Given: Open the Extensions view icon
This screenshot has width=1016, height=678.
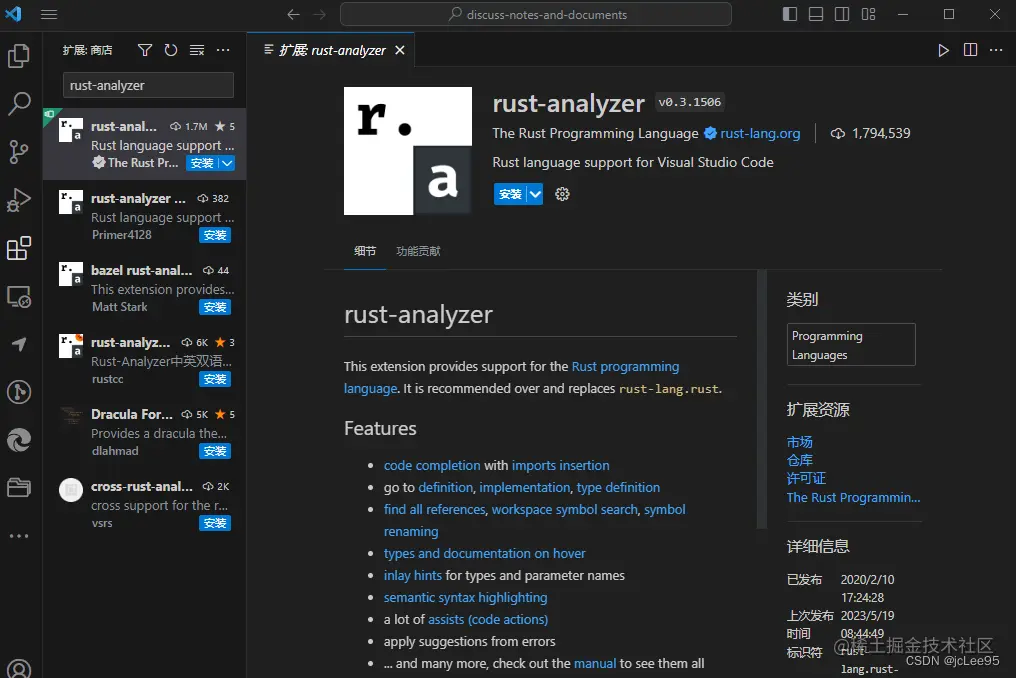Looking at the screenshot, I should coord(19,248).
